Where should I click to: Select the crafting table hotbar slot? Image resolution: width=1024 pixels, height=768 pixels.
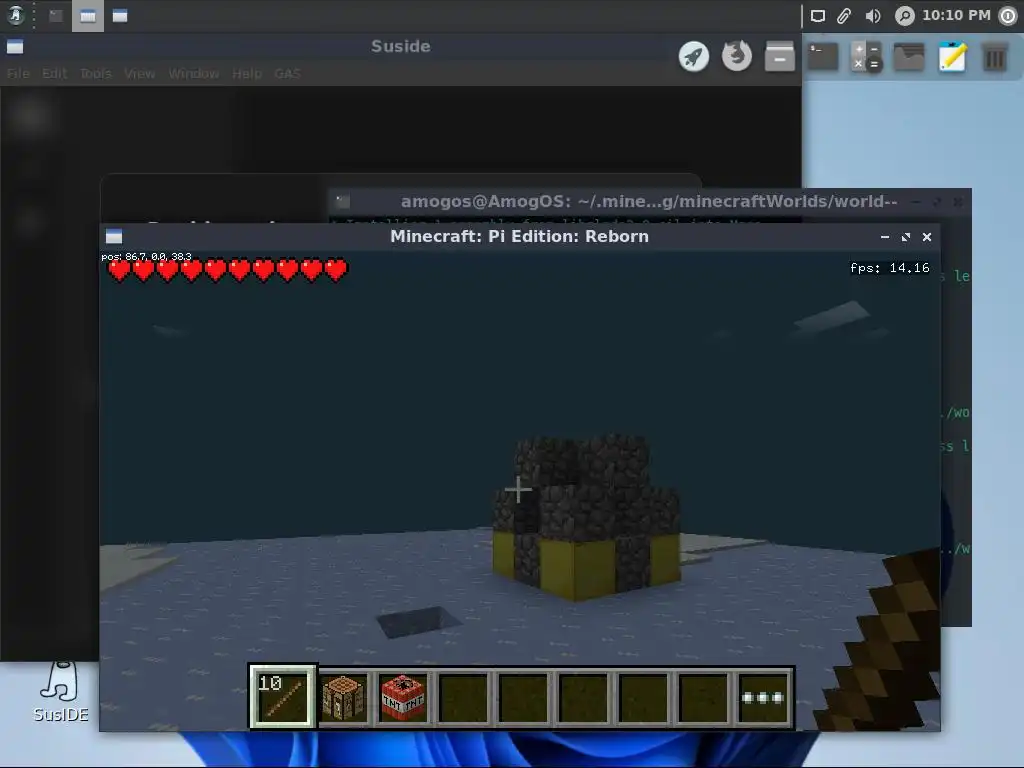coord(343,697)
